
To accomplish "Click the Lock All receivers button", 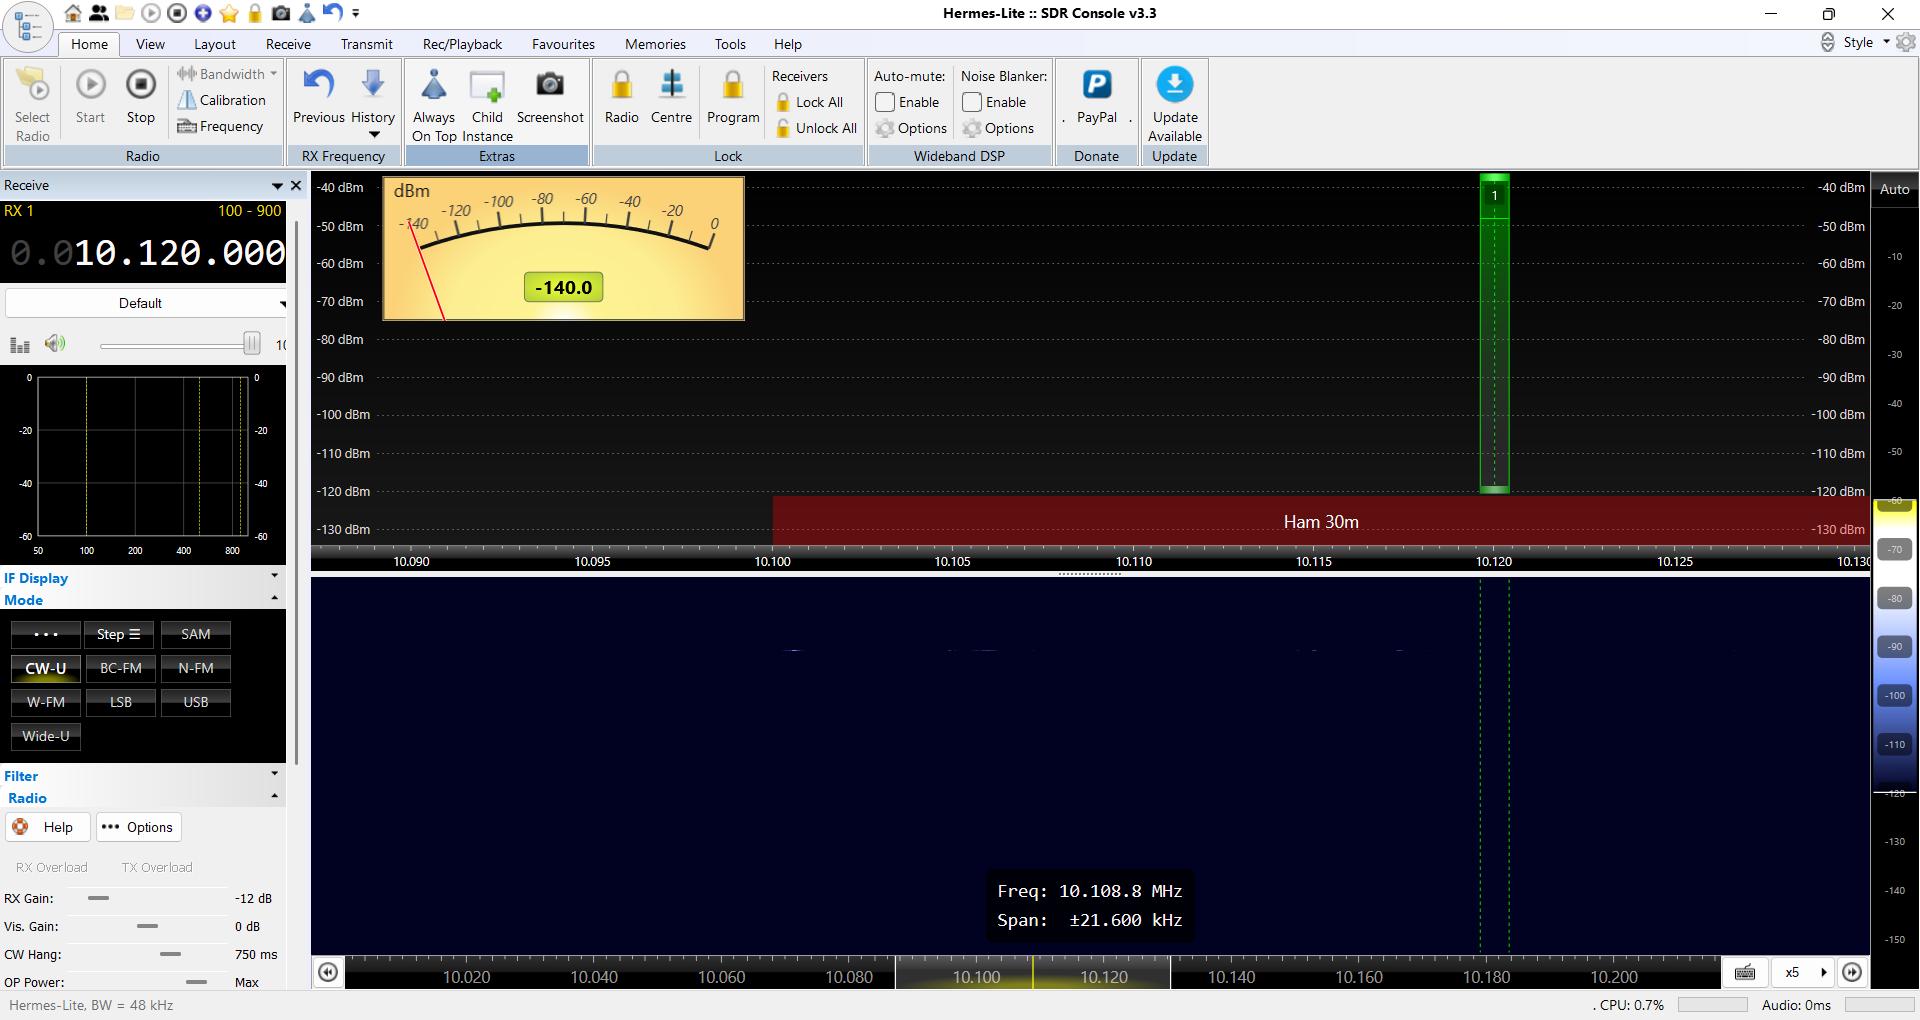I will click(810, 102).
